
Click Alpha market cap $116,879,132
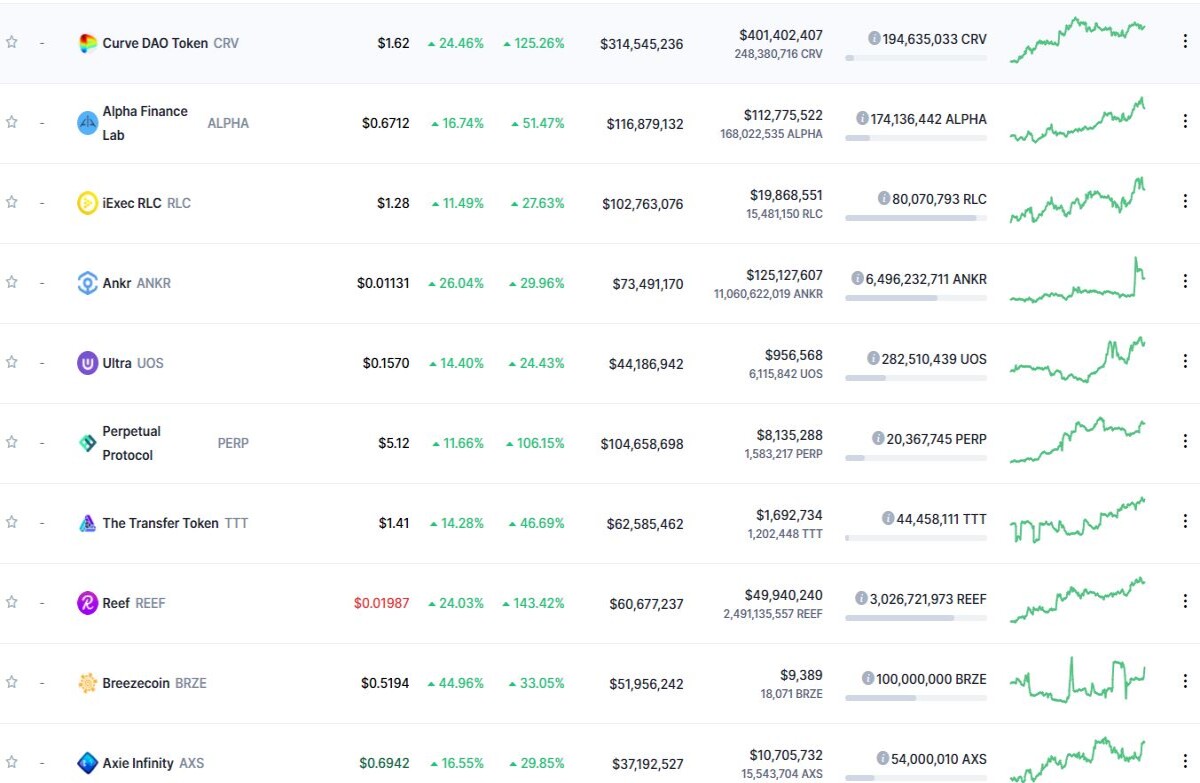tap(645, 124)
